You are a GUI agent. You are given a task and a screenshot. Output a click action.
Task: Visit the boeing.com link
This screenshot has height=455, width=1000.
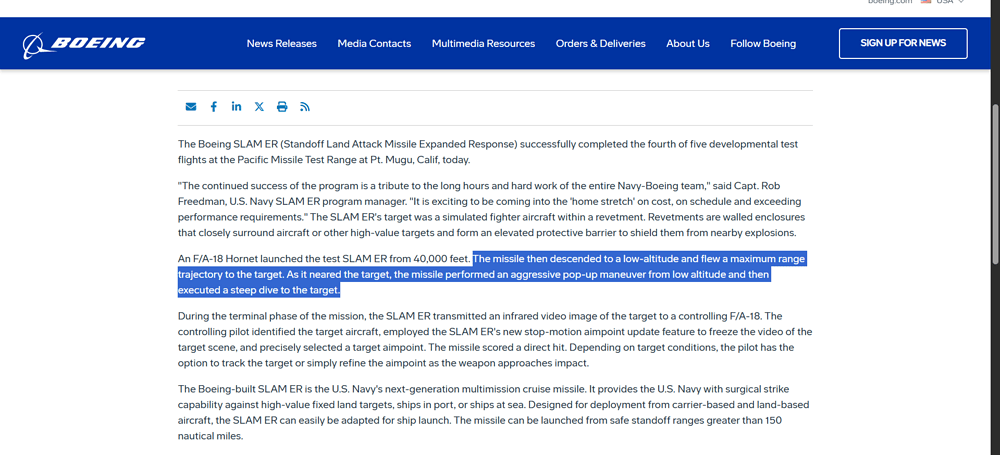pos(890,2)
